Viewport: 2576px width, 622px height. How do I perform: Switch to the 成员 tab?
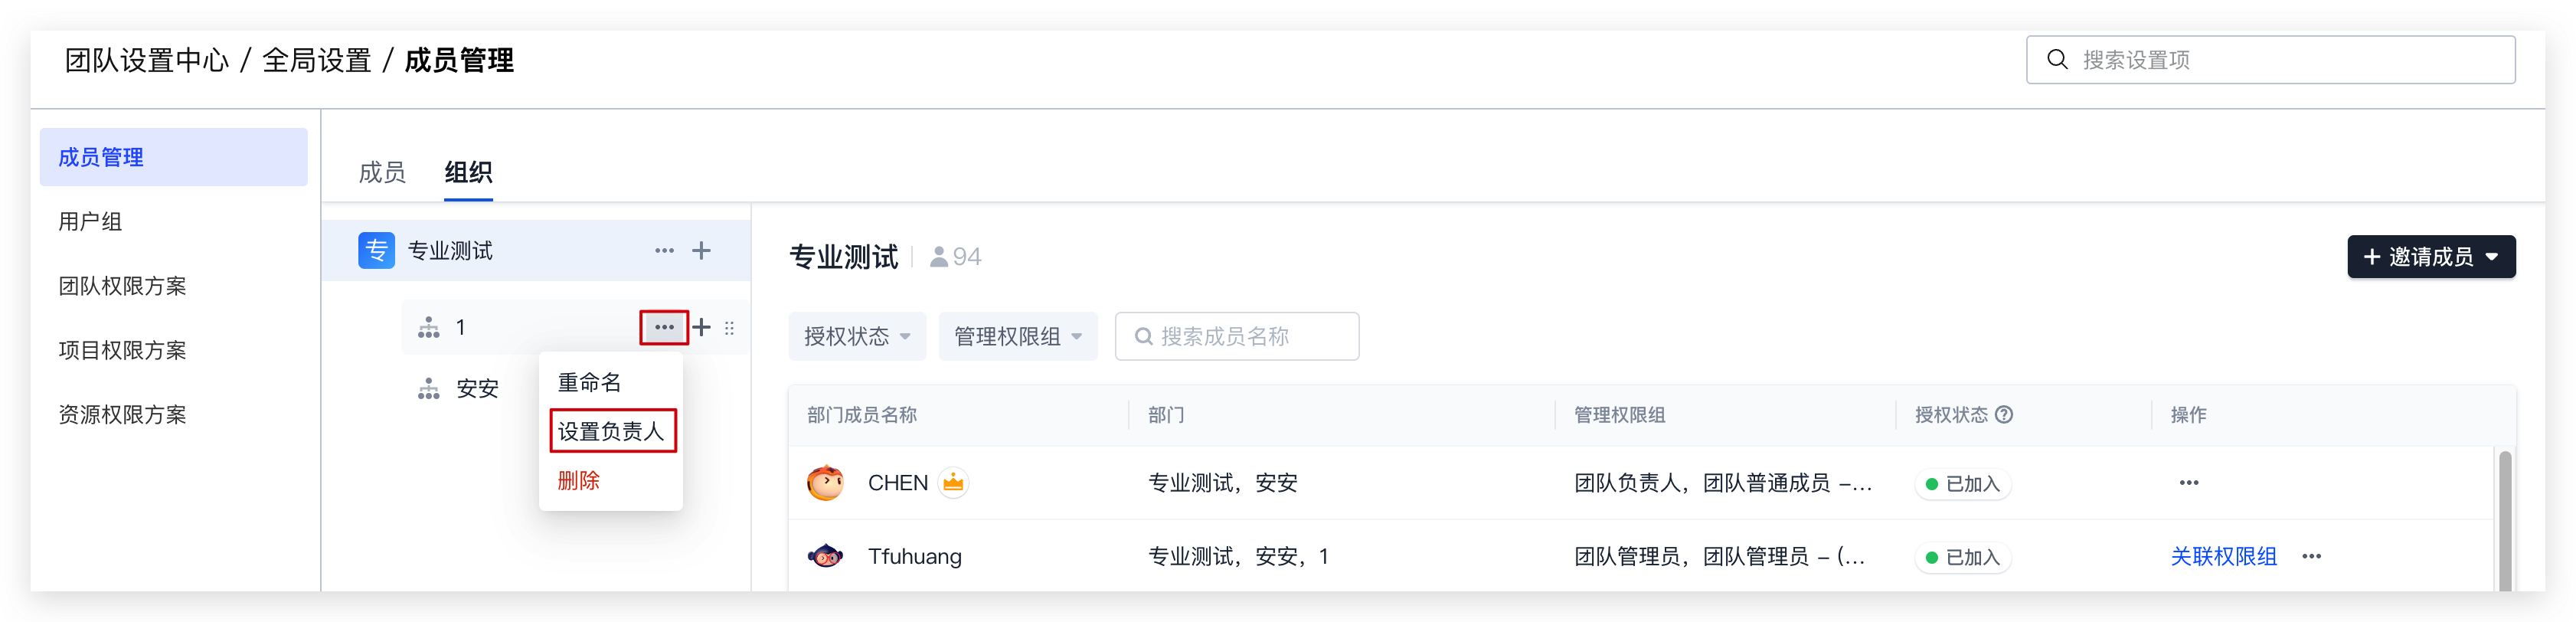382,173
